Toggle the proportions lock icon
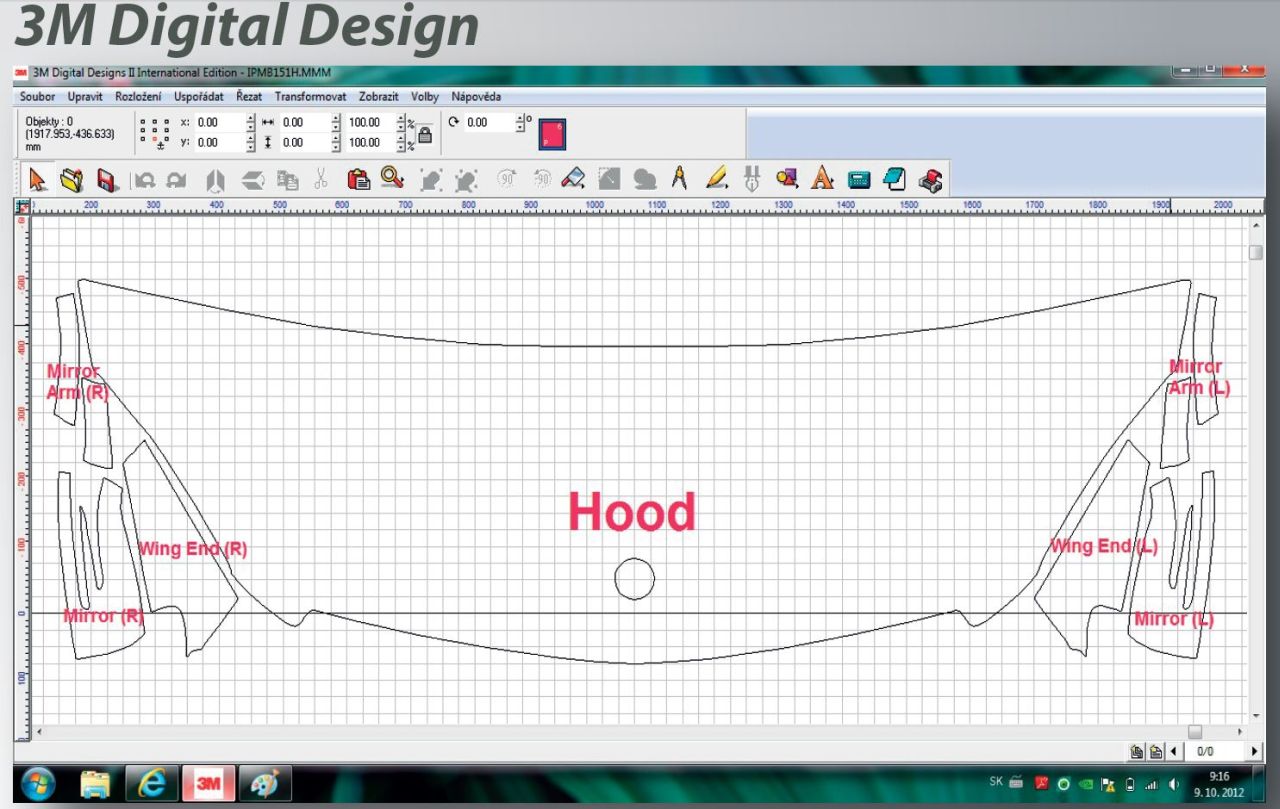1280x809 pixels. point(424,133)
